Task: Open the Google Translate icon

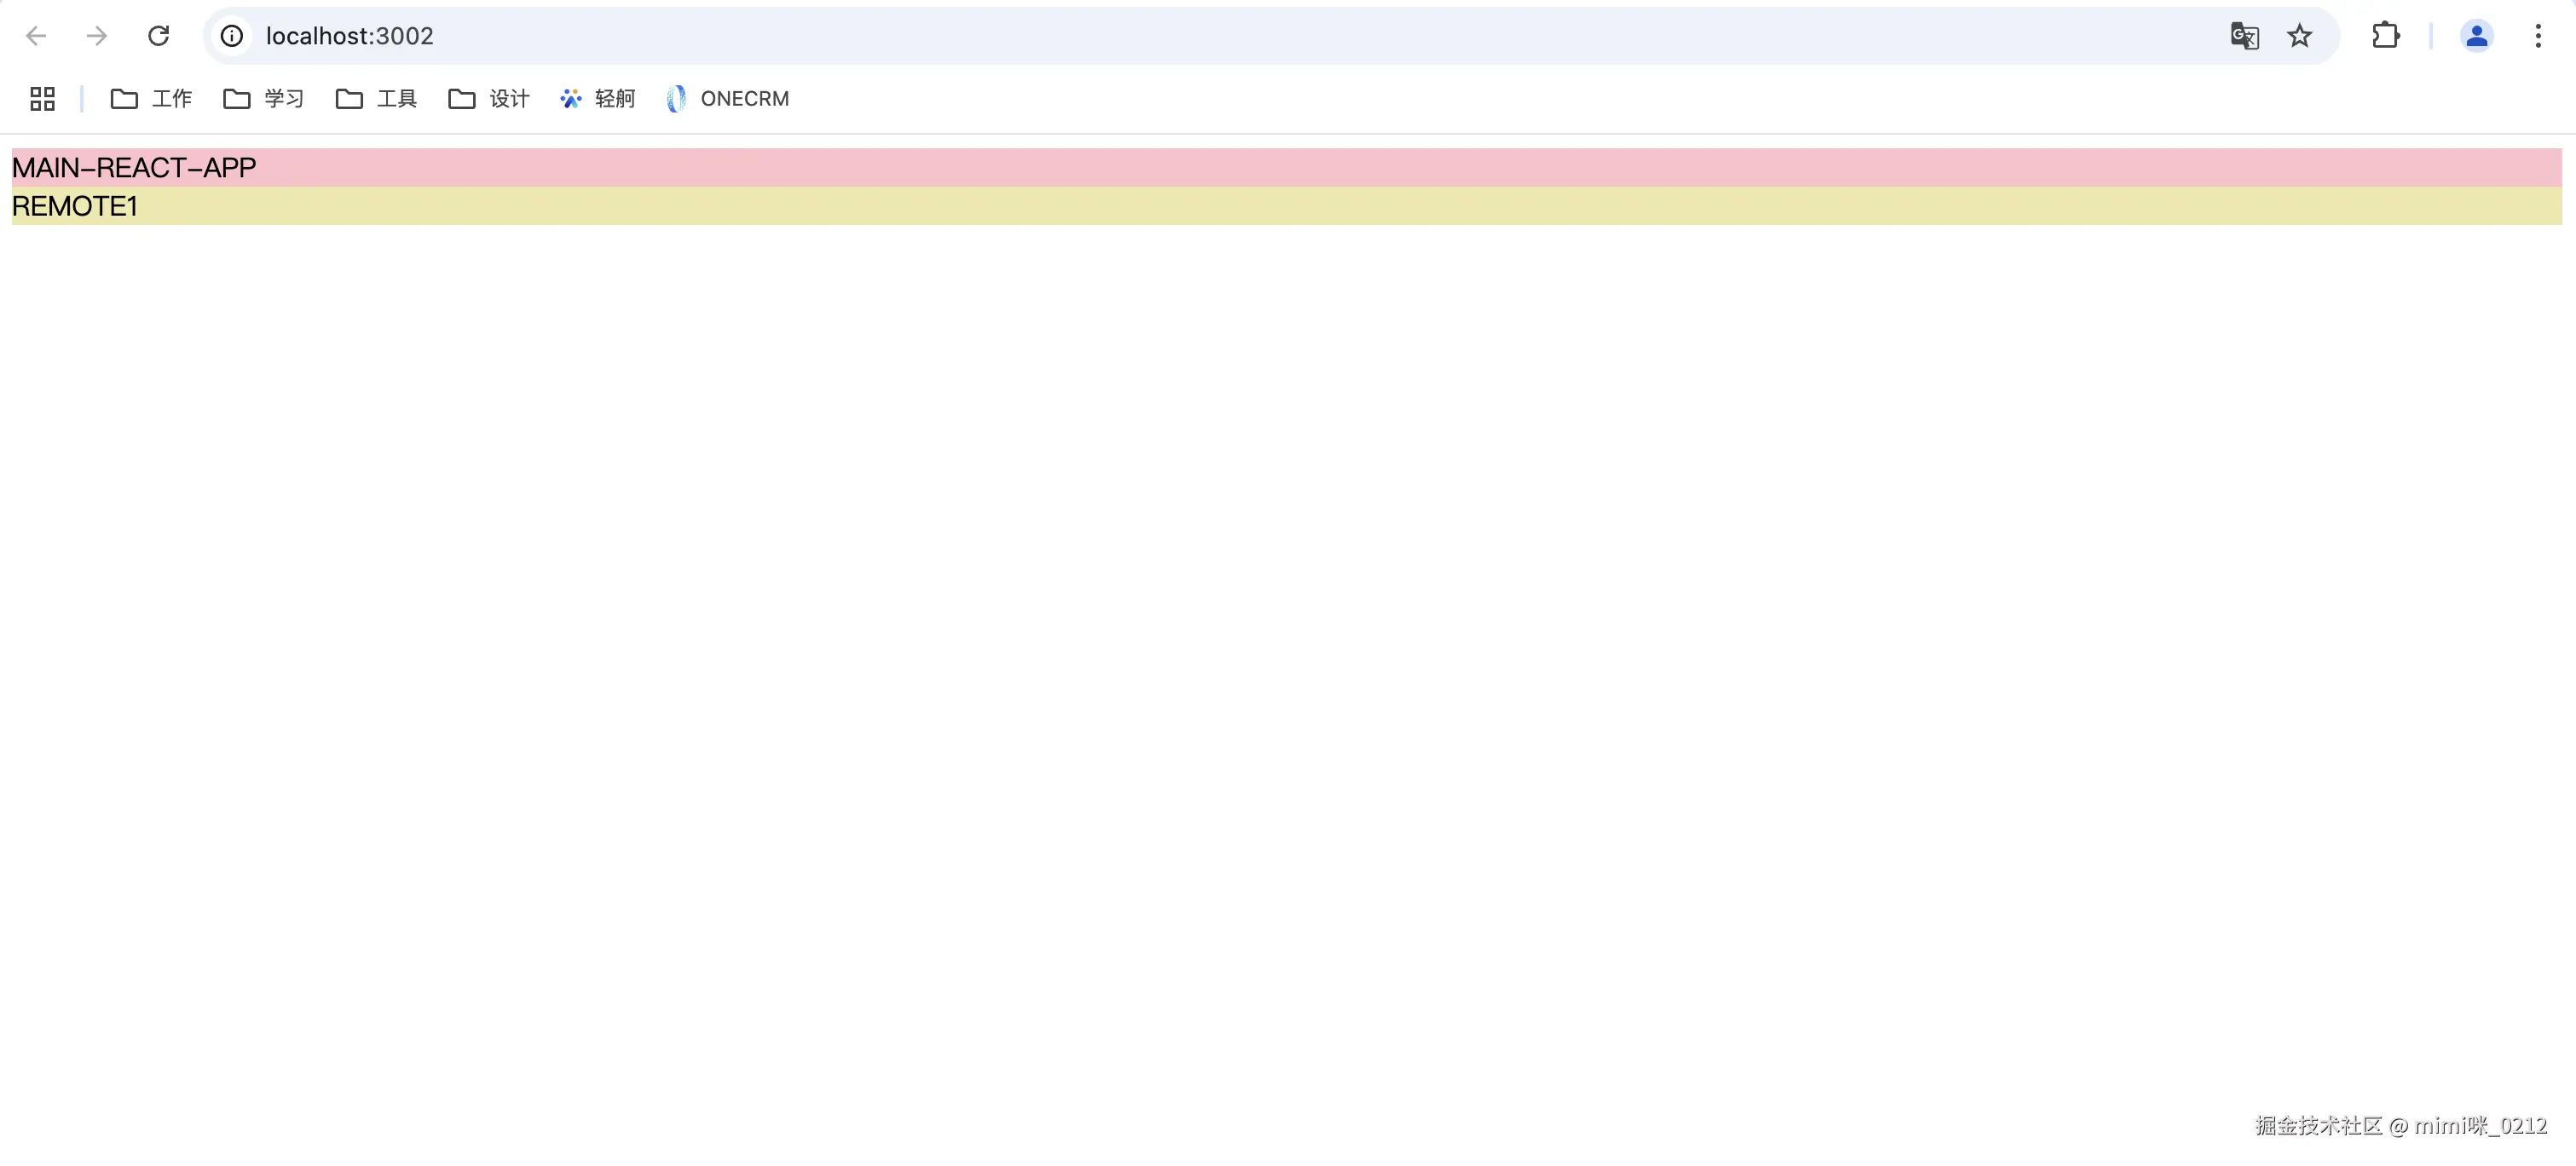Action: pos(2244,36)
